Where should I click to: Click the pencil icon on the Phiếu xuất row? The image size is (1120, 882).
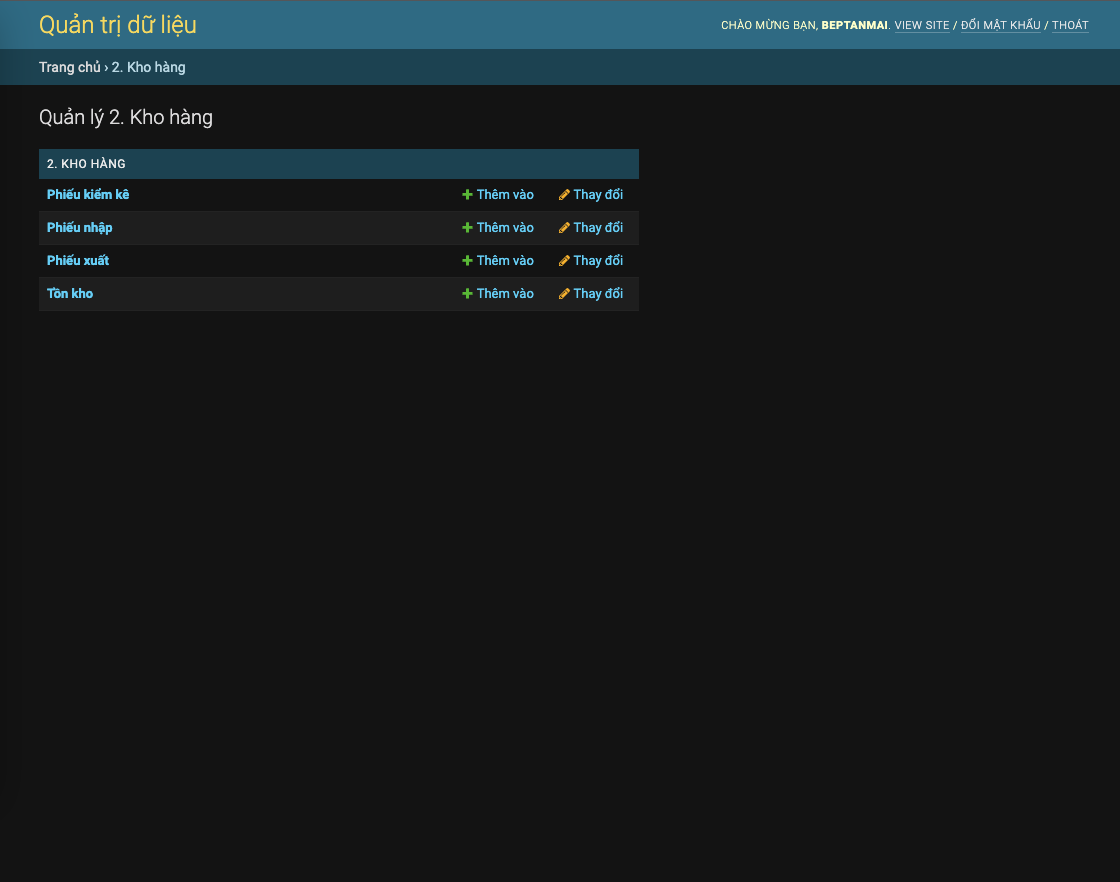[563, 260]
